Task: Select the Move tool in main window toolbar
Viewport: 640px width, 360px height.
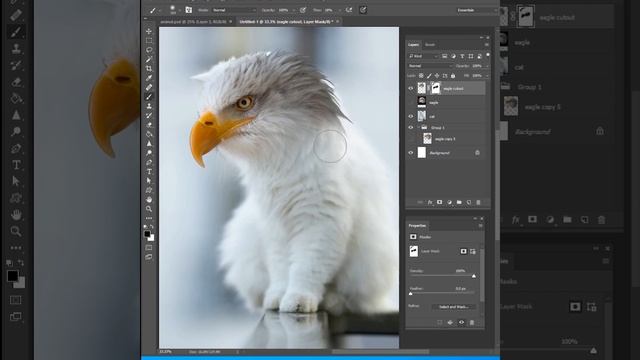Action: coord(149,31)
